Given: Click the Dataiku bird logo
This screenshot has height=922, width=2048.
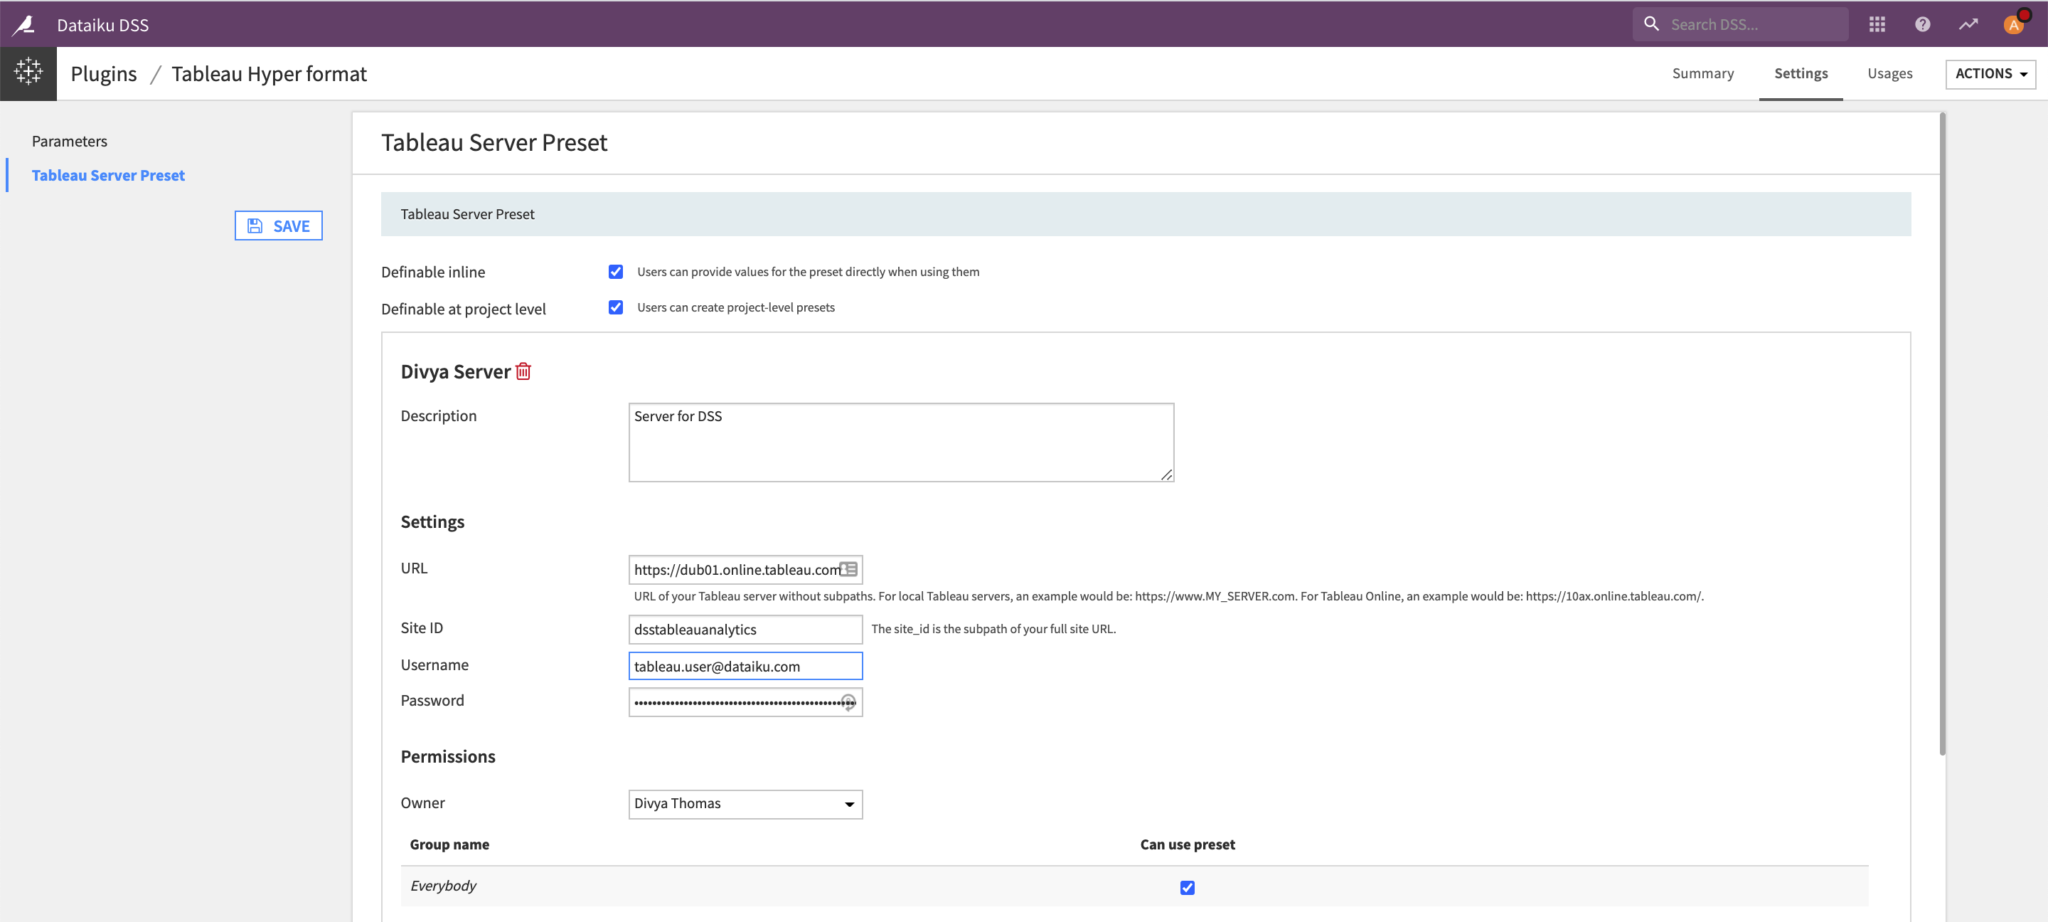Looking at the screenshot, I should point(24,24).
